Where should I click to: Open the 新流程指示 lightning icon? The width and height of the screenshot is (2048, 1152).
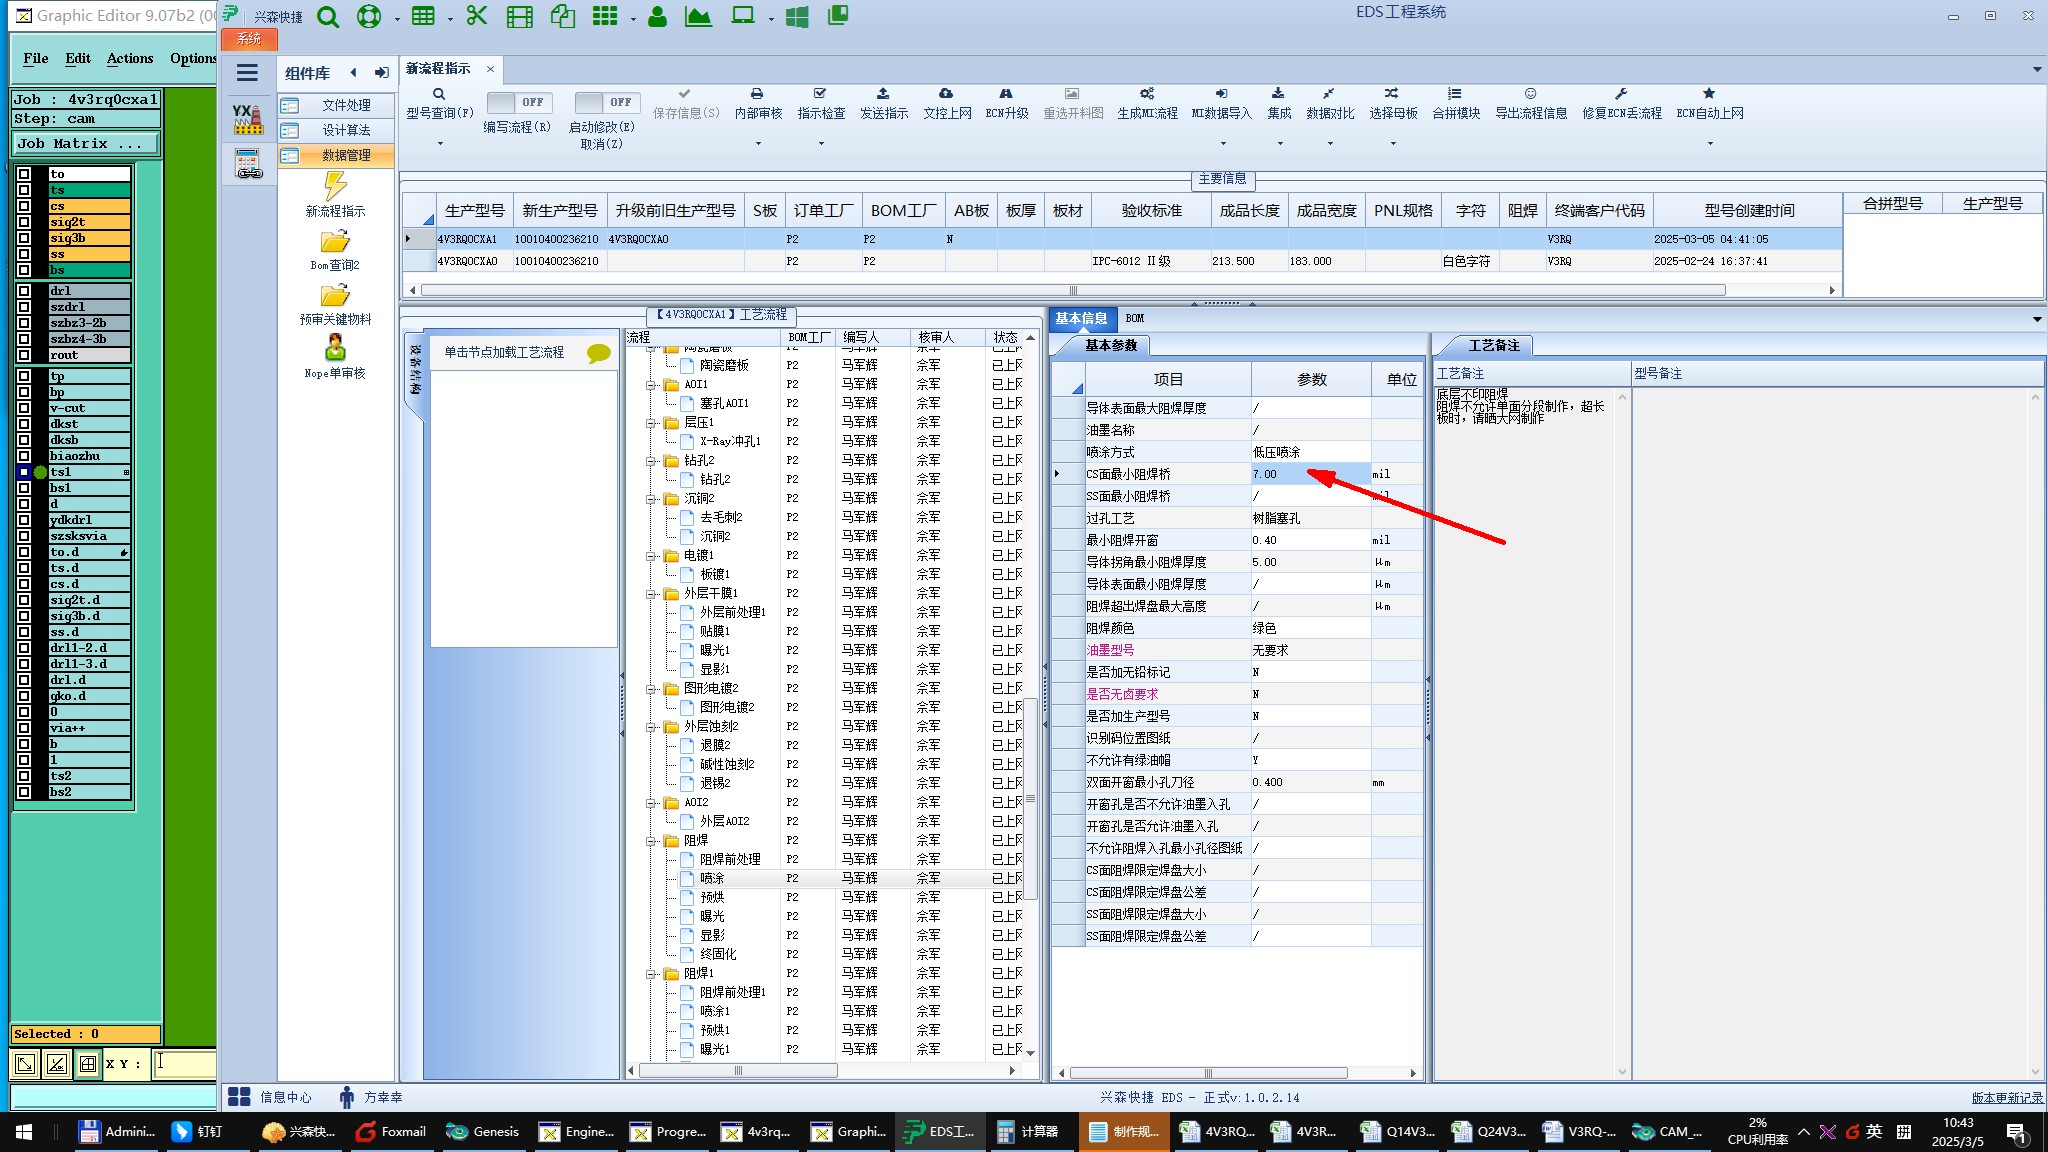335,186
